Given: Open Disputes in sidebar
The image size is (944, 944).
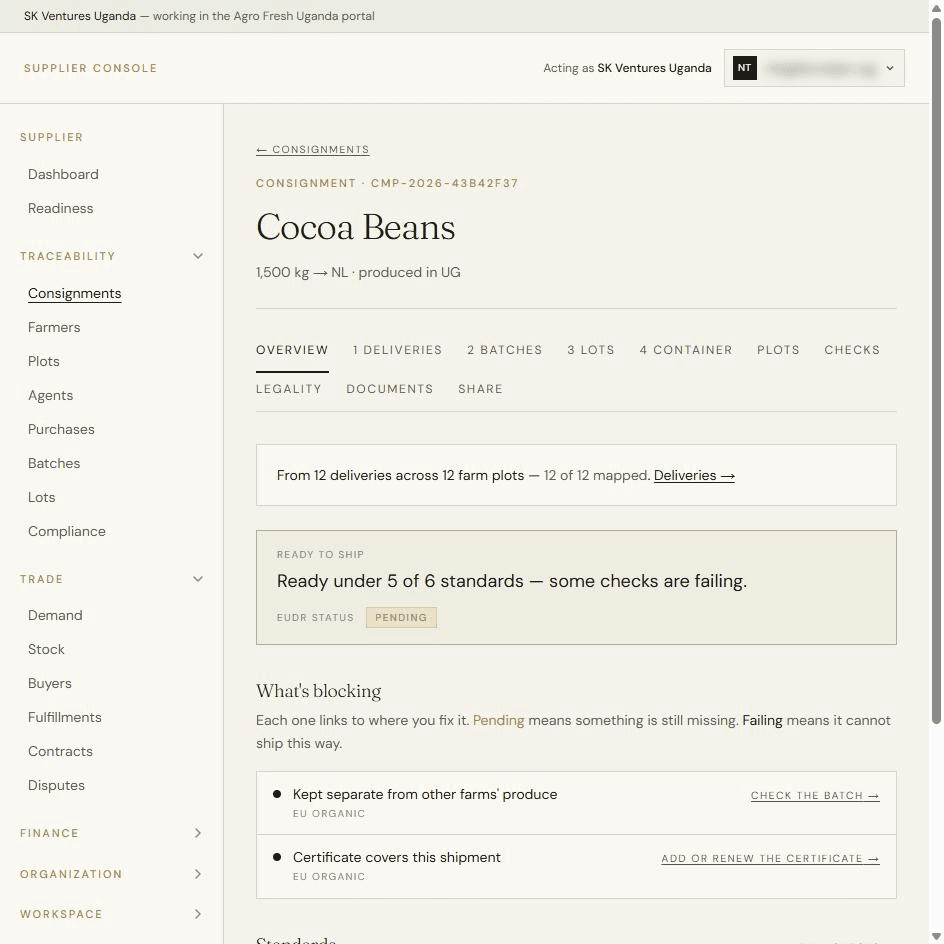Looking at the screenshot, I should tap(57, 786).
